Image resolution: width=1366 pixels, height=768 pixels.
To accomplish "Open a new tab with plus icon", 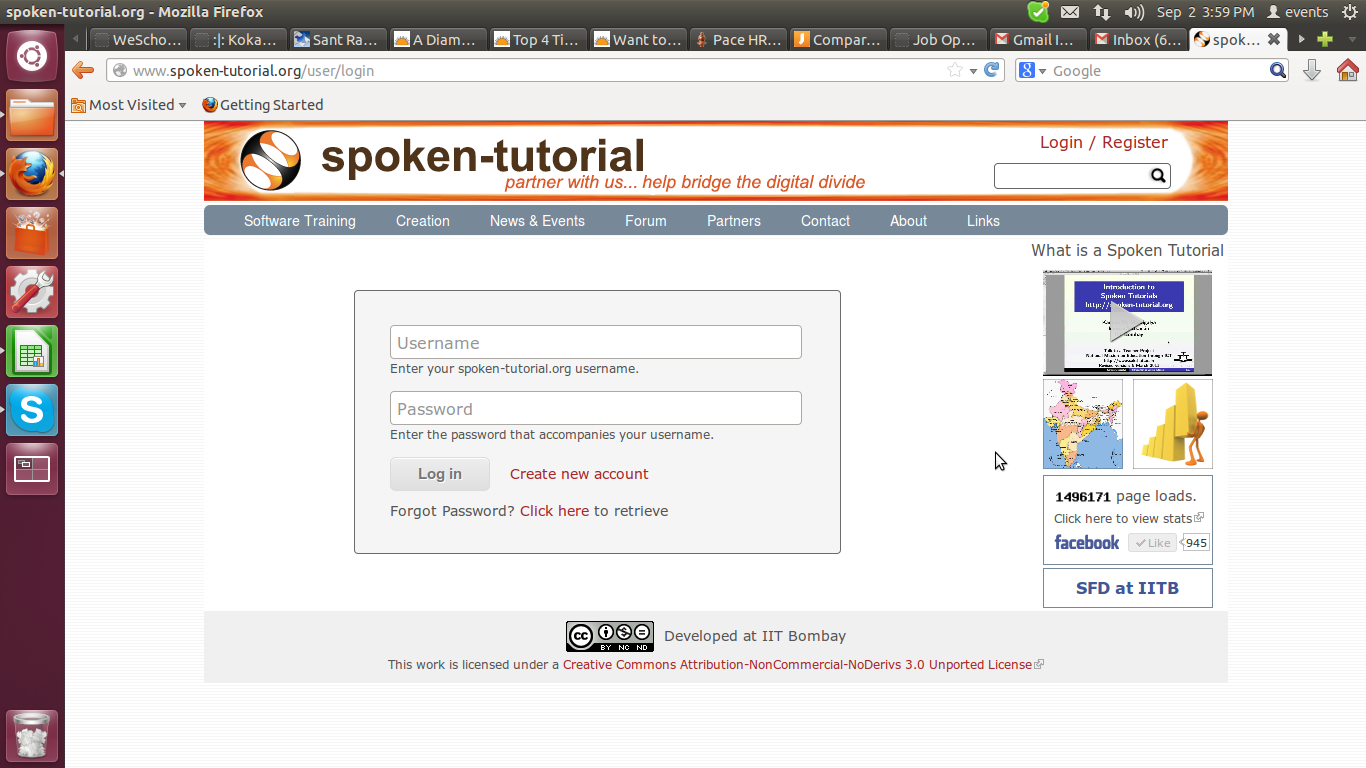I will click(1325, 40).
